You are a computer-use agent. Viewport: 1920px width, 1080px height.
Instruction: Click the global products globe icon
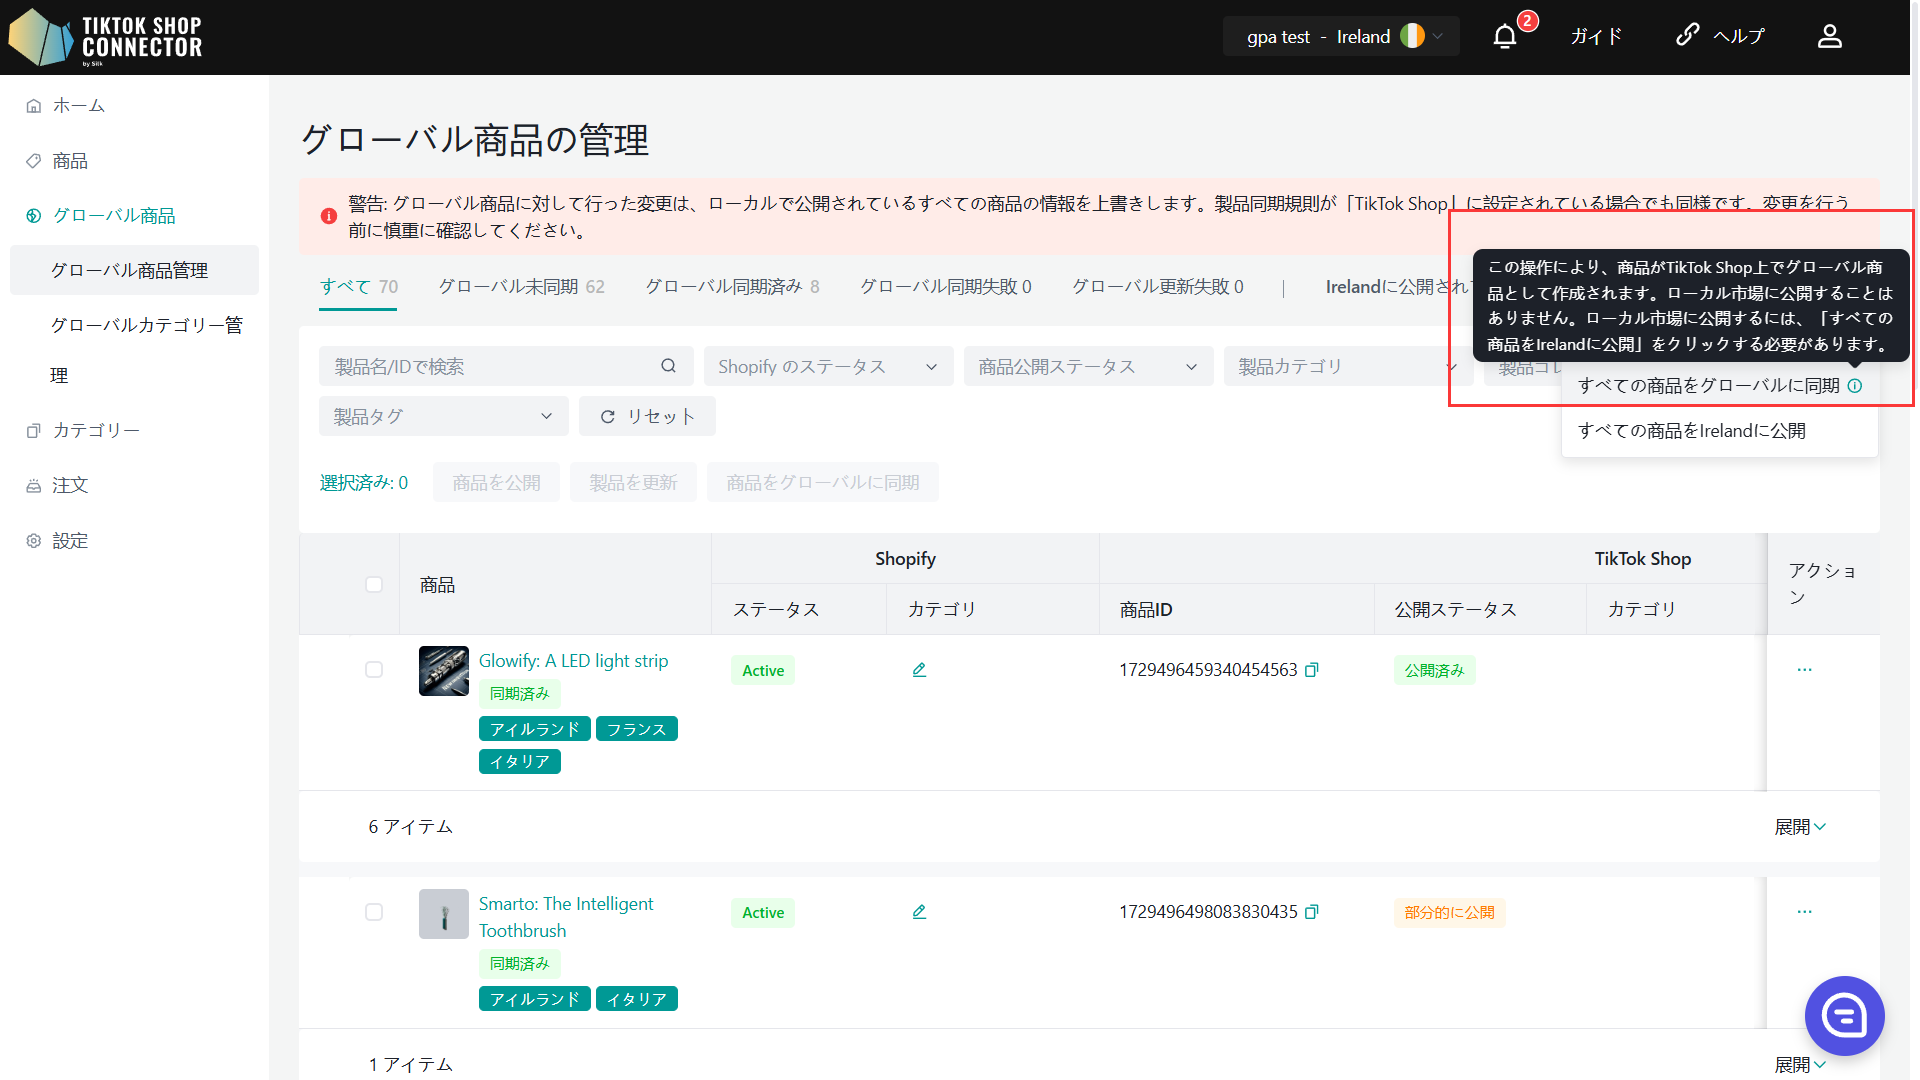34,216
